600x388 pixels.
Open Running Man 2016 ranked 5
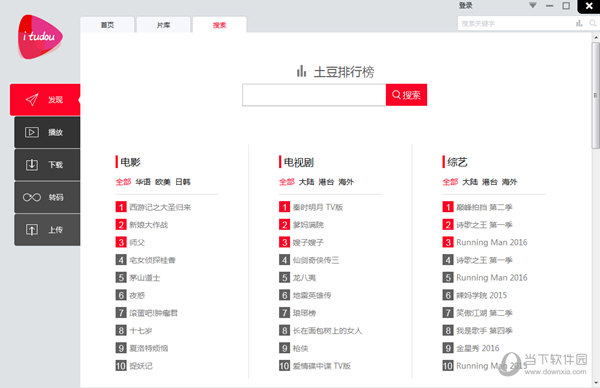[x=492, y=278]
